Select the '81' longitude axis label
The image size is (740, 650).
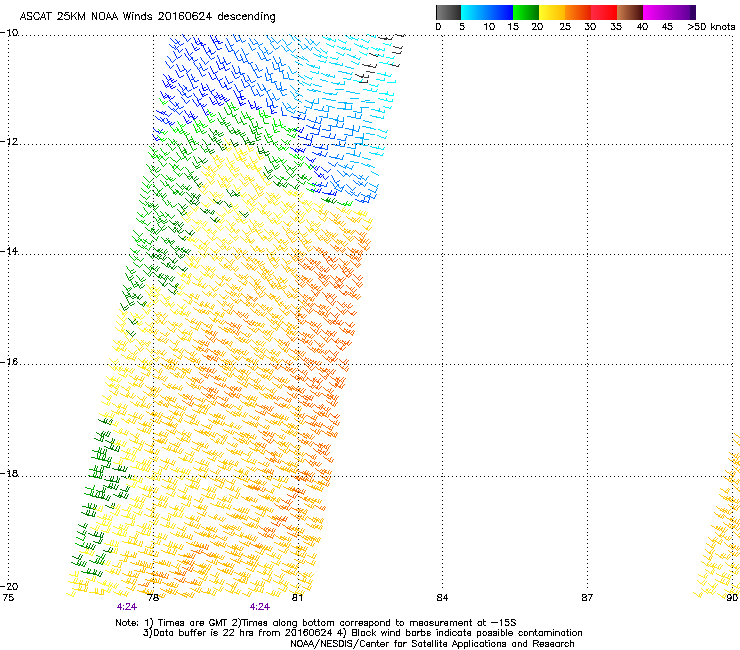(x=297, y=598)
